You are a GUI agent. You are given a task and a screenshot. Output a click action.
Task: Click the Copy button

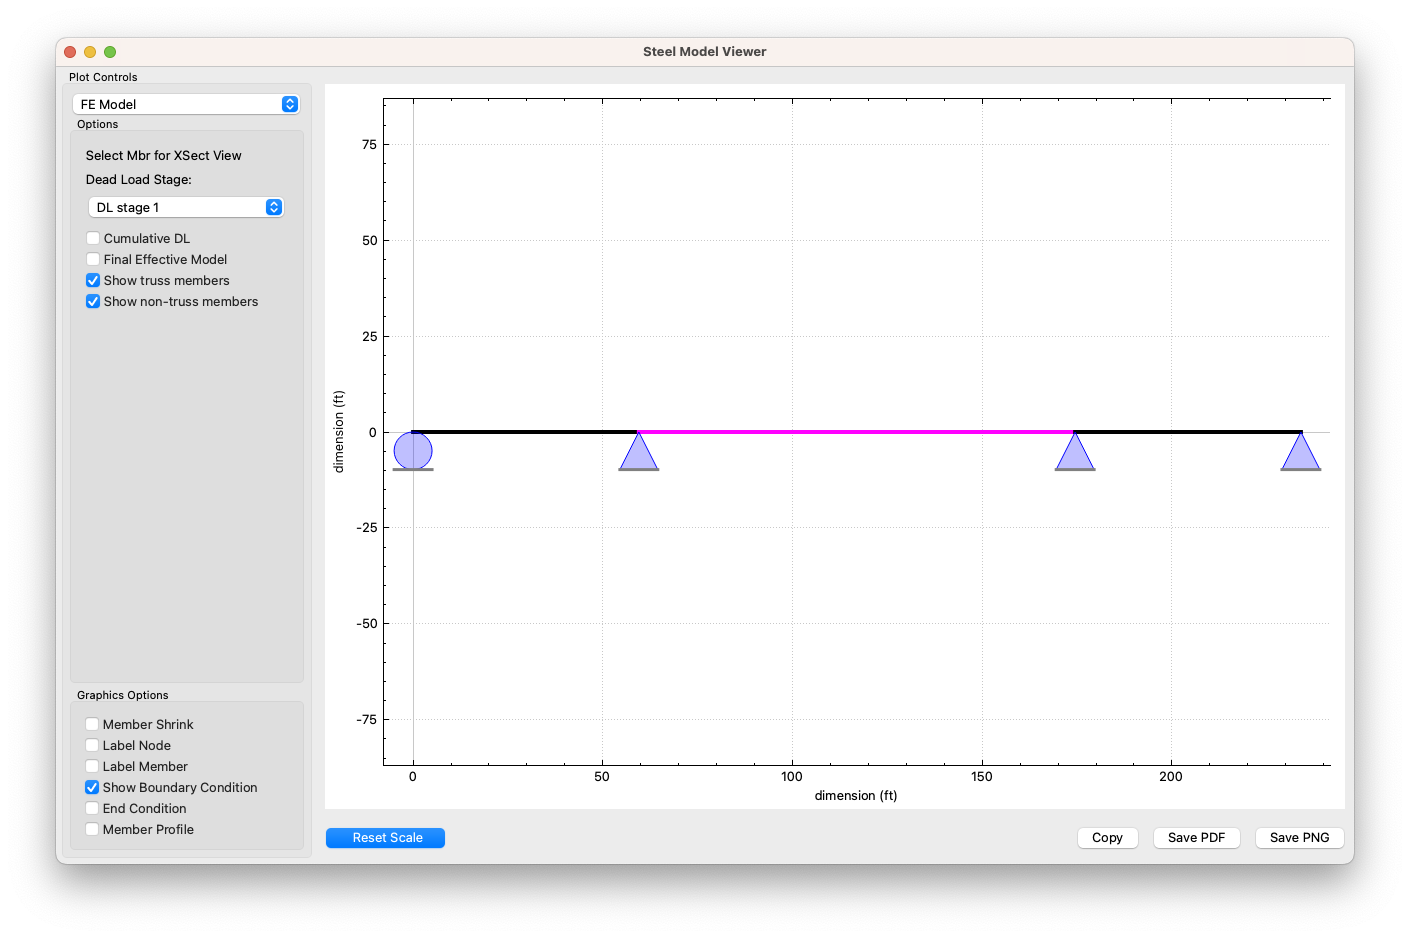pos(1107,838)
